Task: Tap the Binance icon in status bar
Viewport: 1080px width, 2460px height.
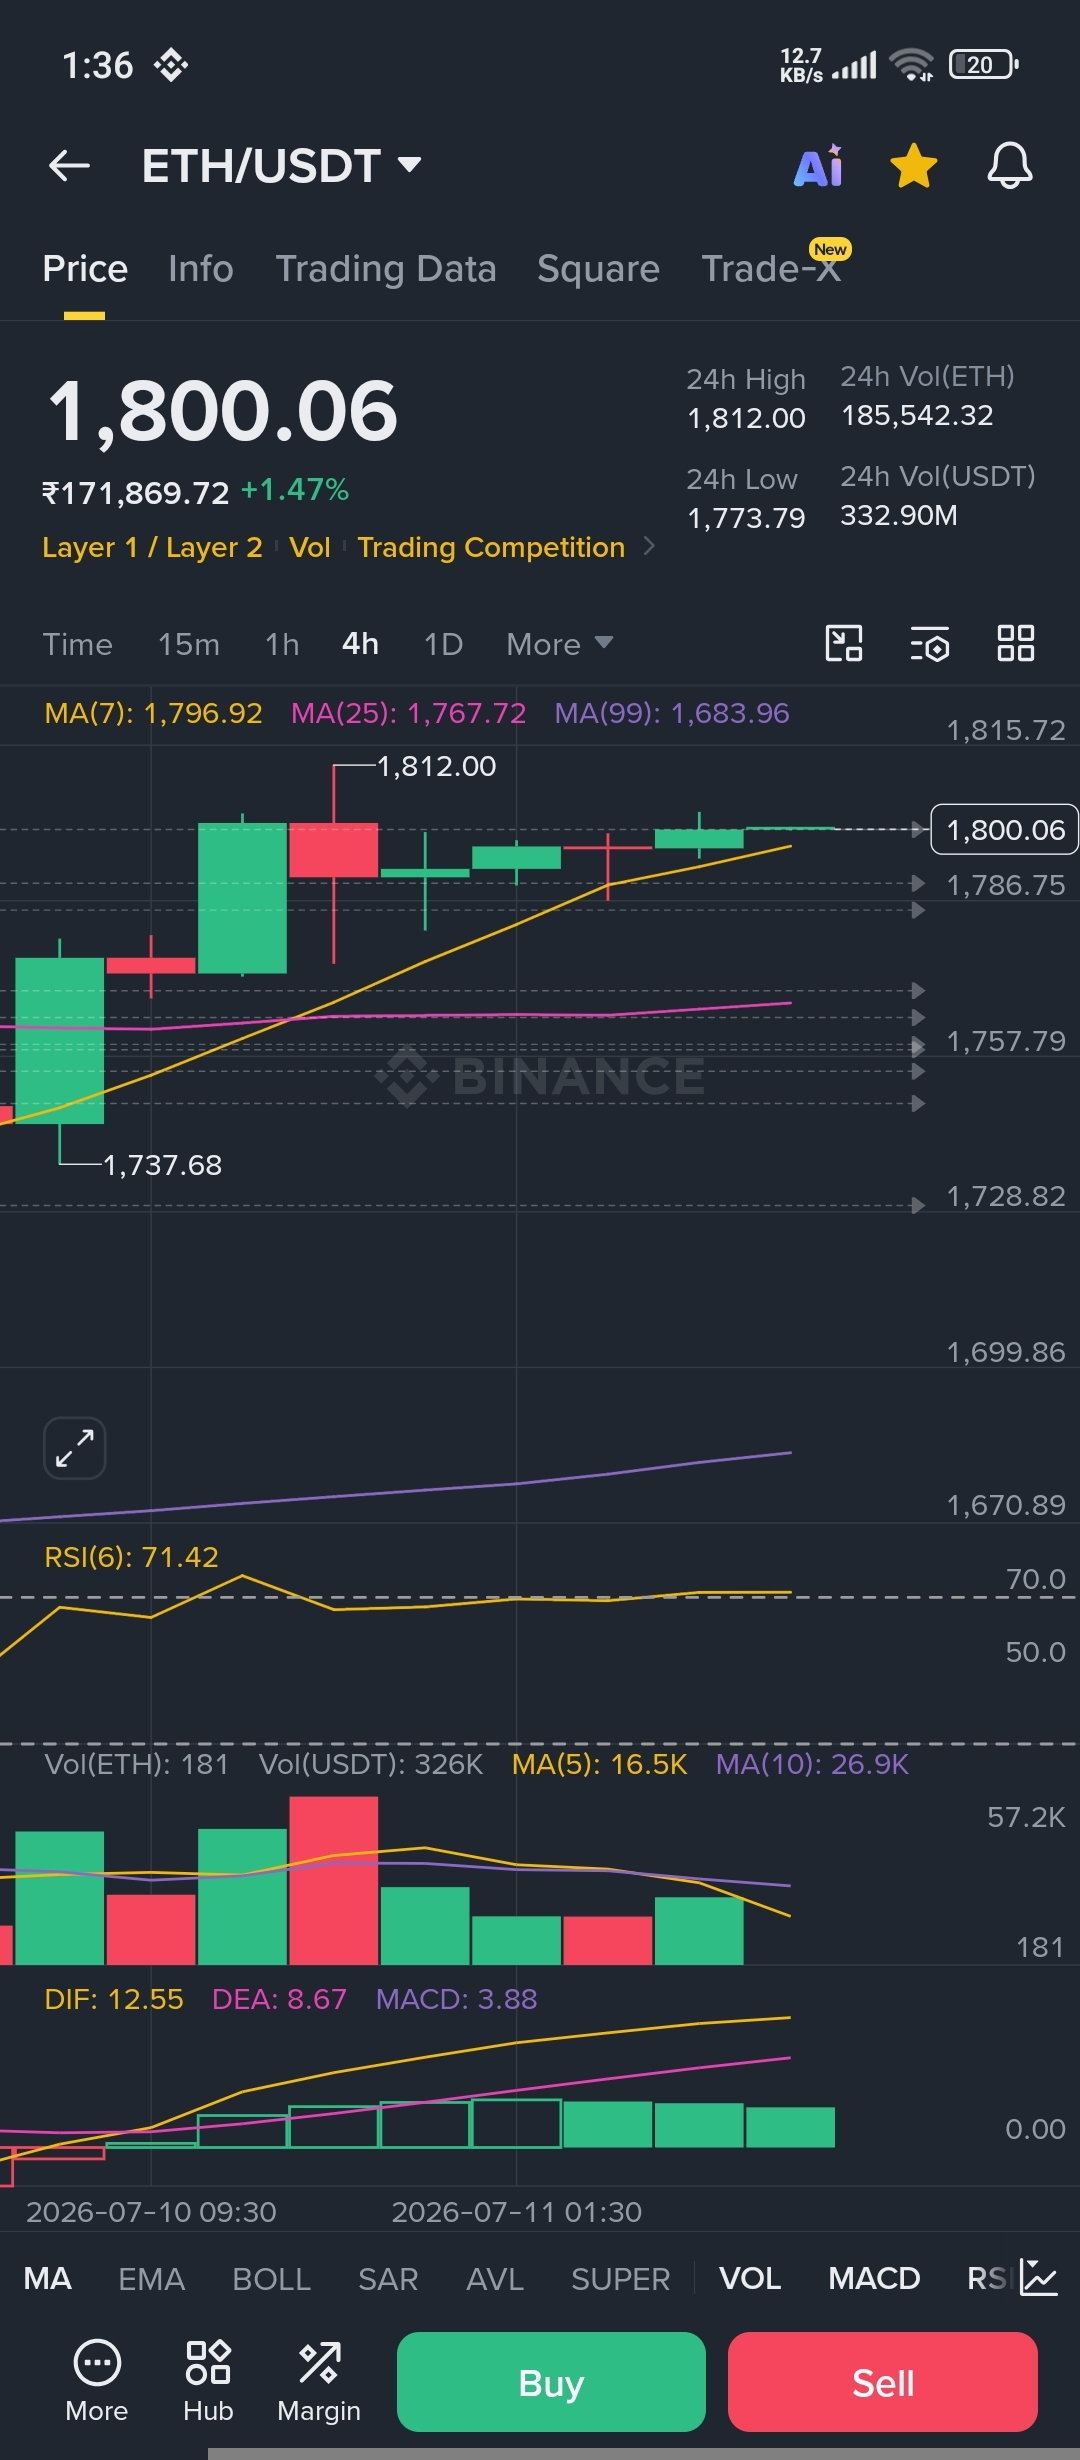Action: [x=171, y=65]
